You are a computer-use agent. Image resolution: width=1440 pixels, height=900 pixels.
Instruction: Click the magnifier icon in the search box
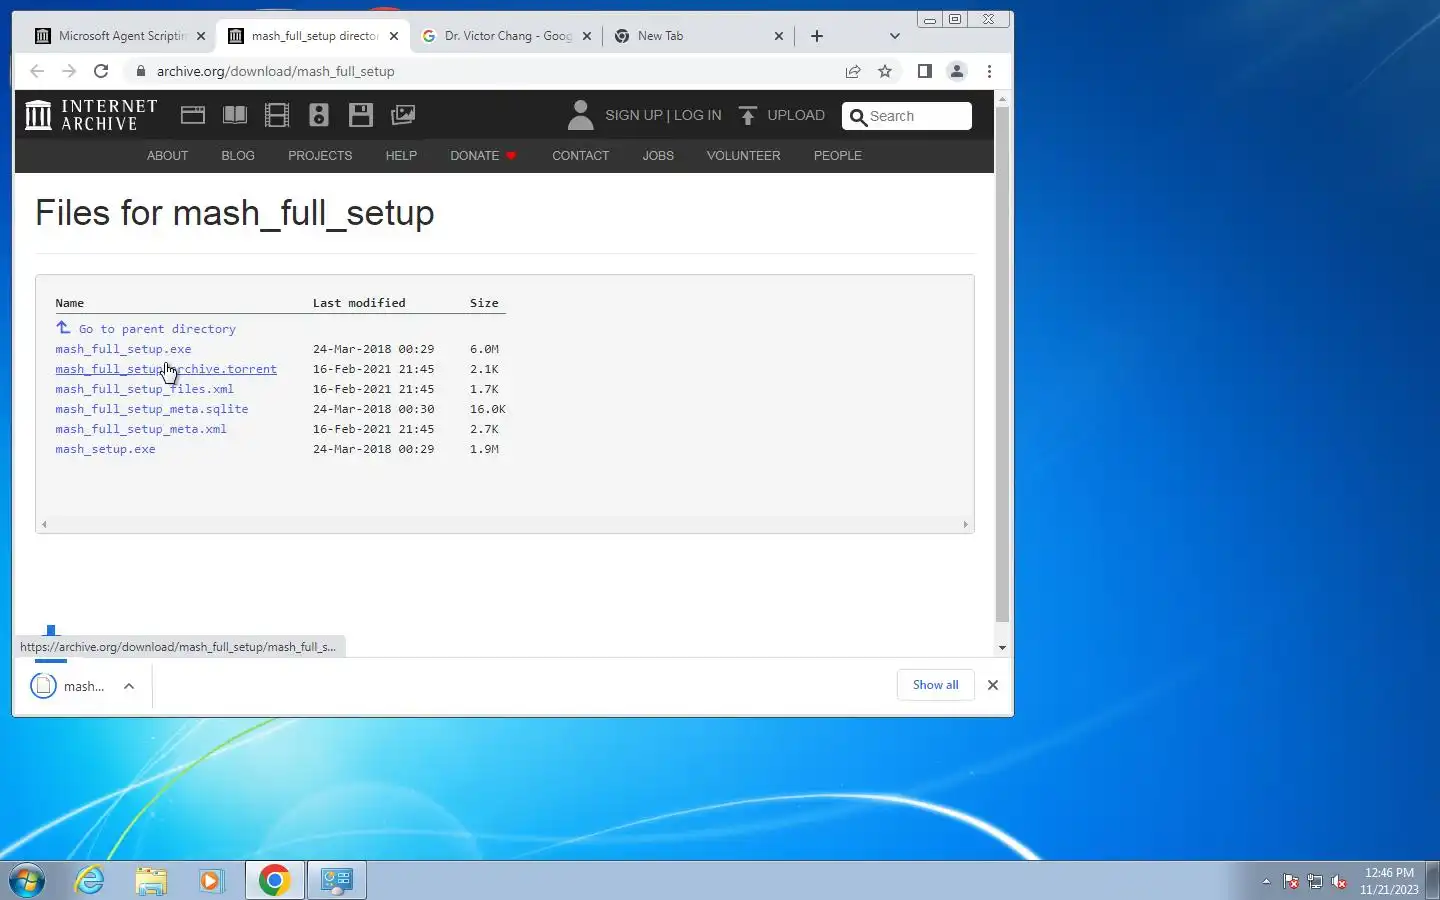click(858, 117)
